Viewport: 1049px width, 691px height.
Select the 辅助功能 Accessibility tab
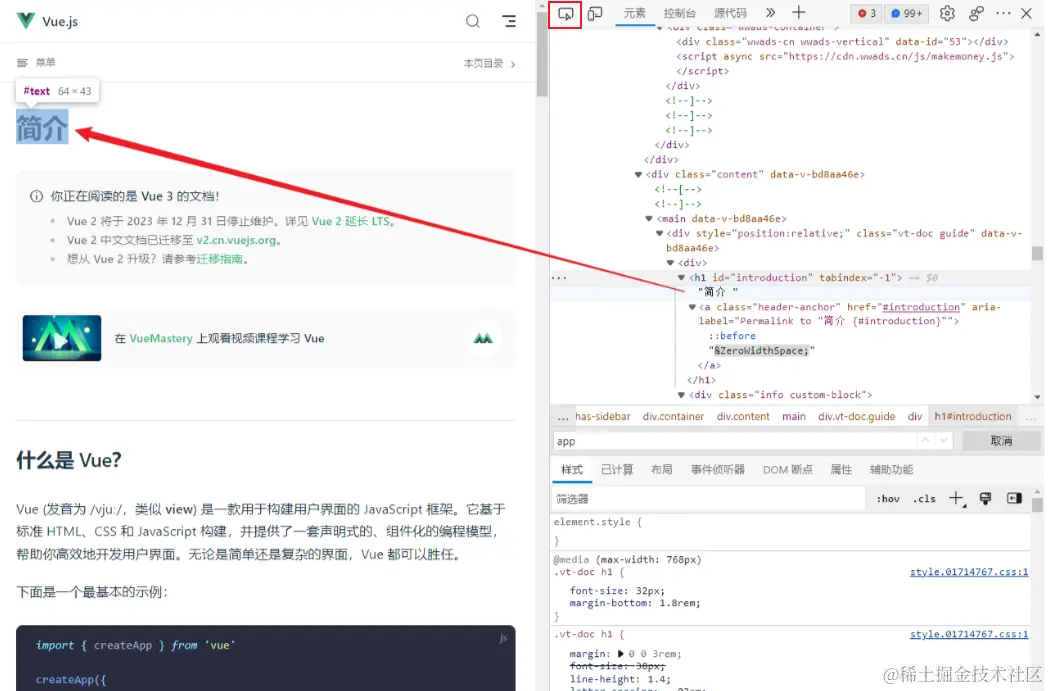pyautogui.click(x=891, y=470)
